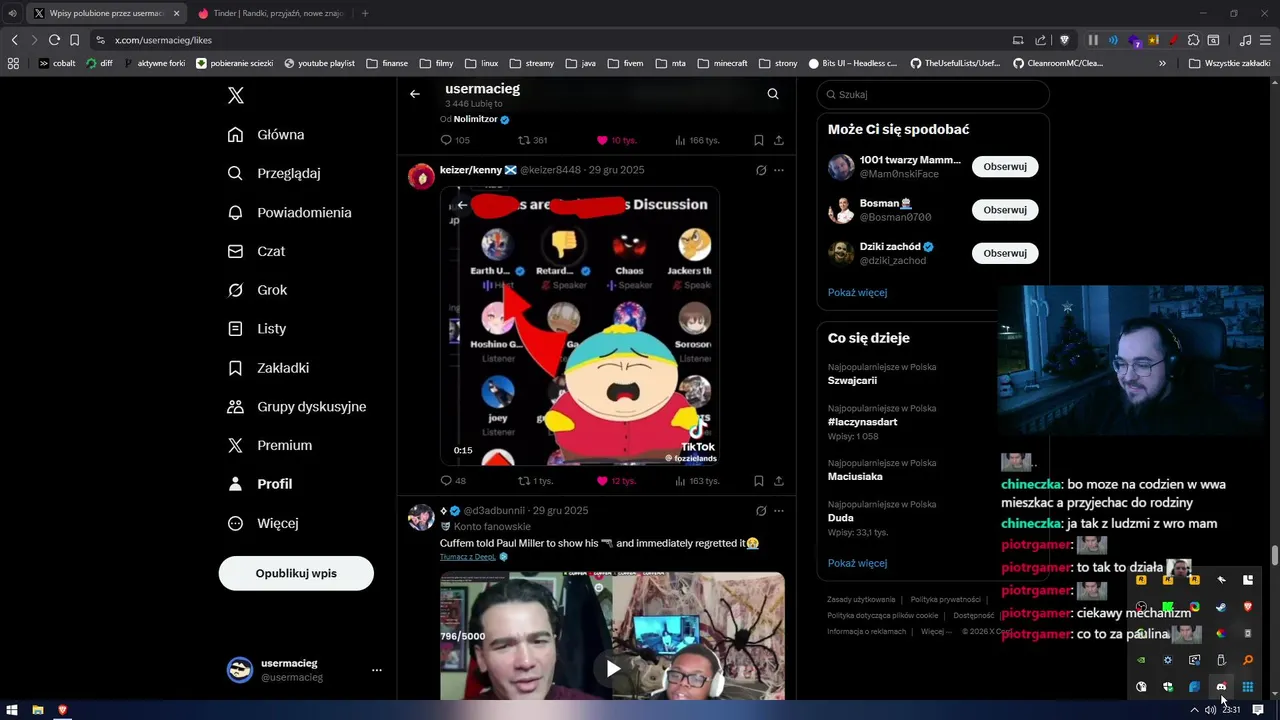Play the Cuffem Paul Miller video

click(x=613, y=668)
